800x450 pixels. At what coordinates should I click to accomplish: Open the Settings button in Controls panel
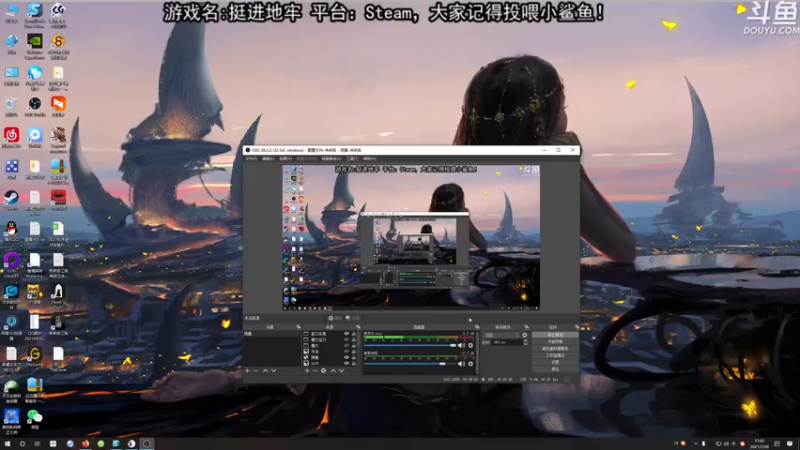point(555,362)
